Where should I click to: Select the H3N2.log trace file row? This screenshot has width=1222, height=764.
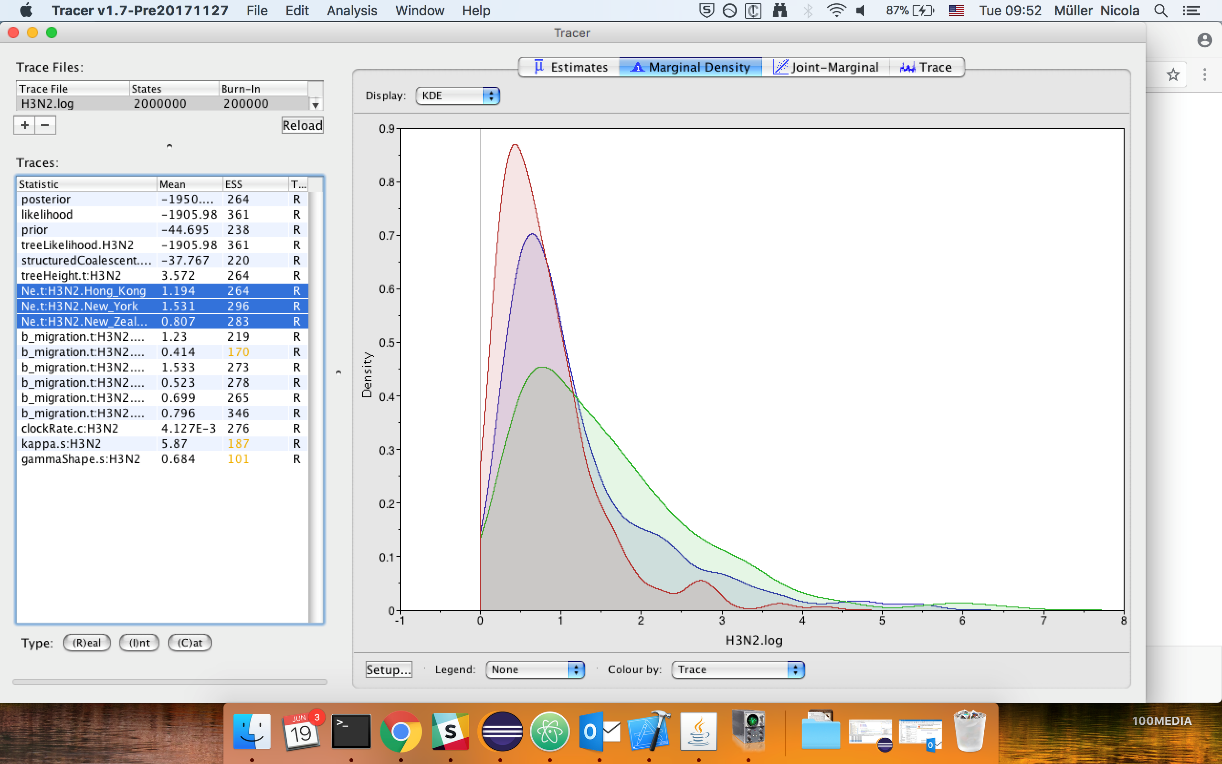pyautogui.click(x=163, y=103)
